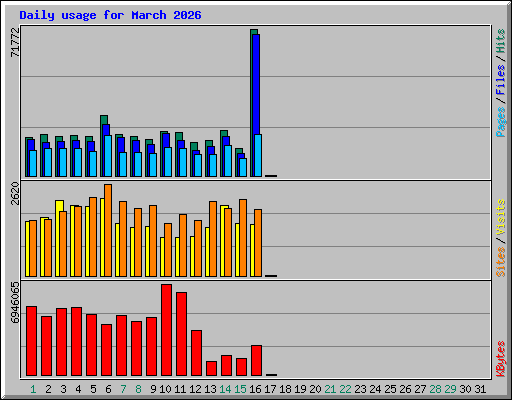The width and height of the screenshot is (512, 400).
Task: Click day 14 on the date axis
Action: (x=225, y=389)
